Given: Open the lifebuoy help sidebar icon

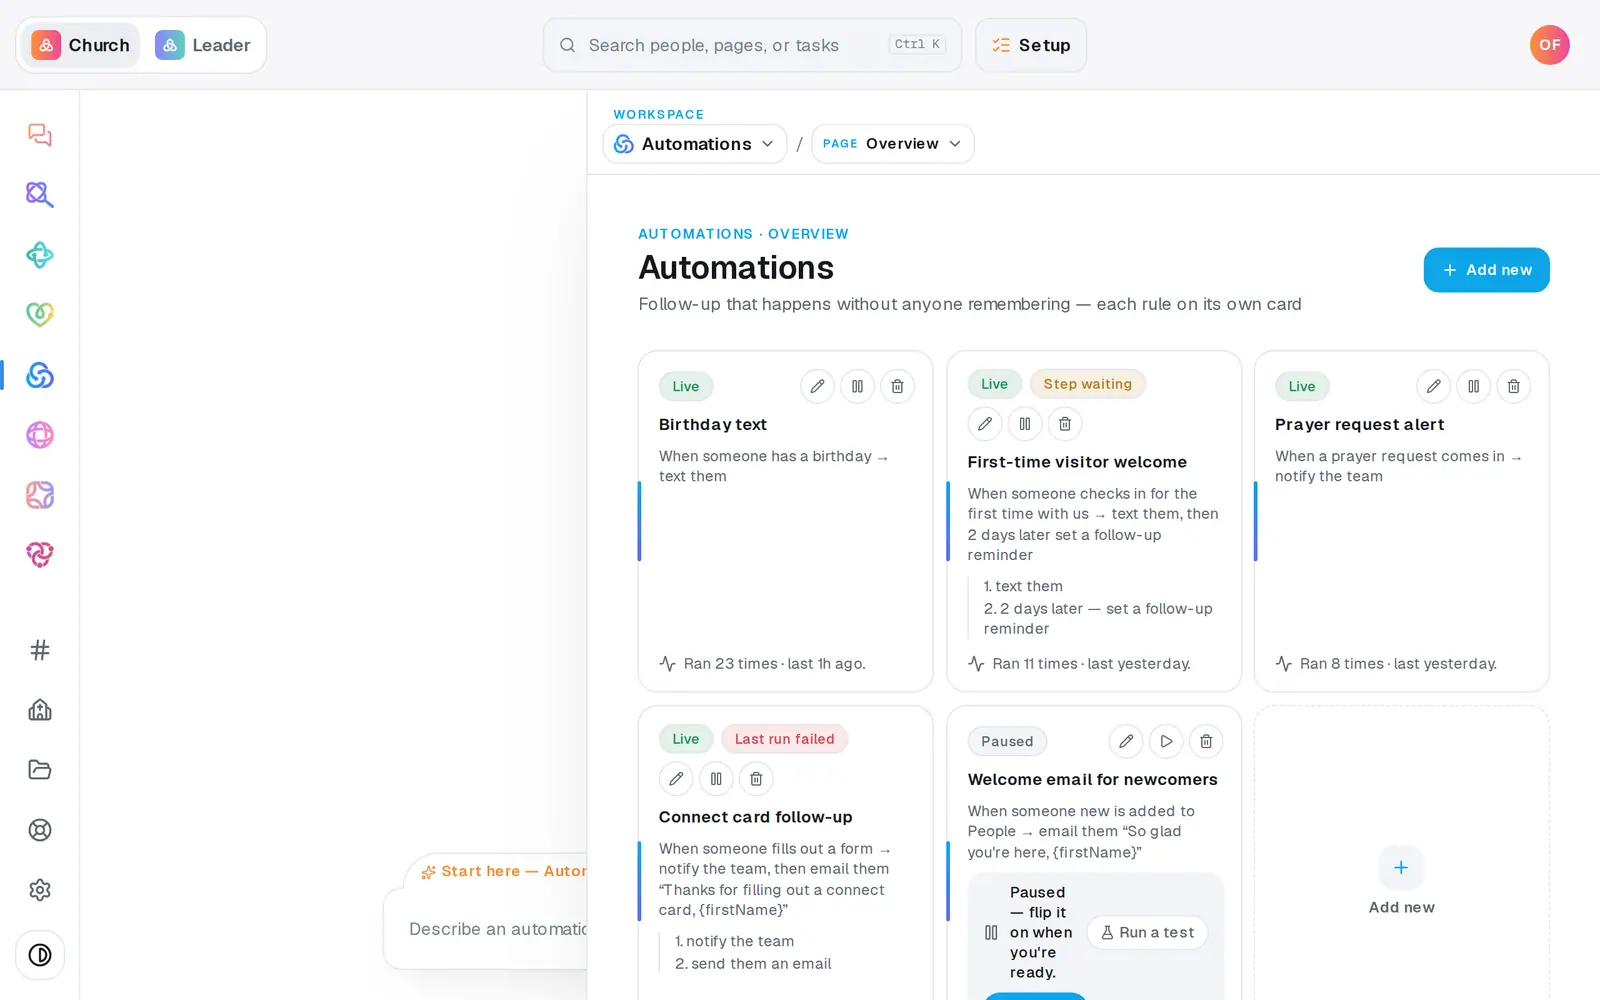Looking at the screenshot, I should [40, 830].
